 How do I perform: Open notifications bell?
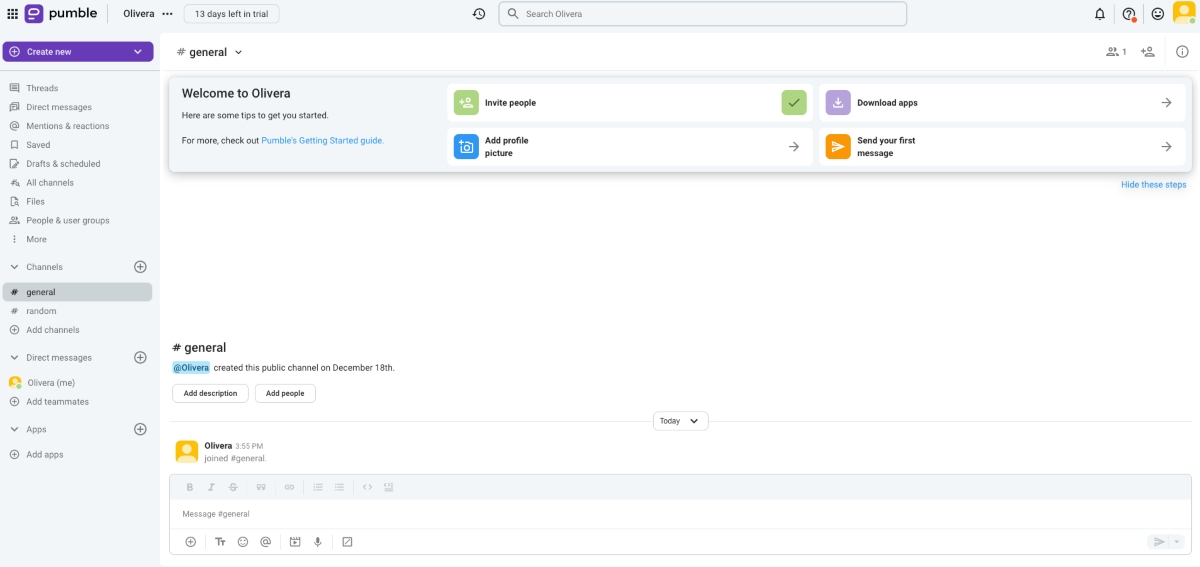[1100, 14]
